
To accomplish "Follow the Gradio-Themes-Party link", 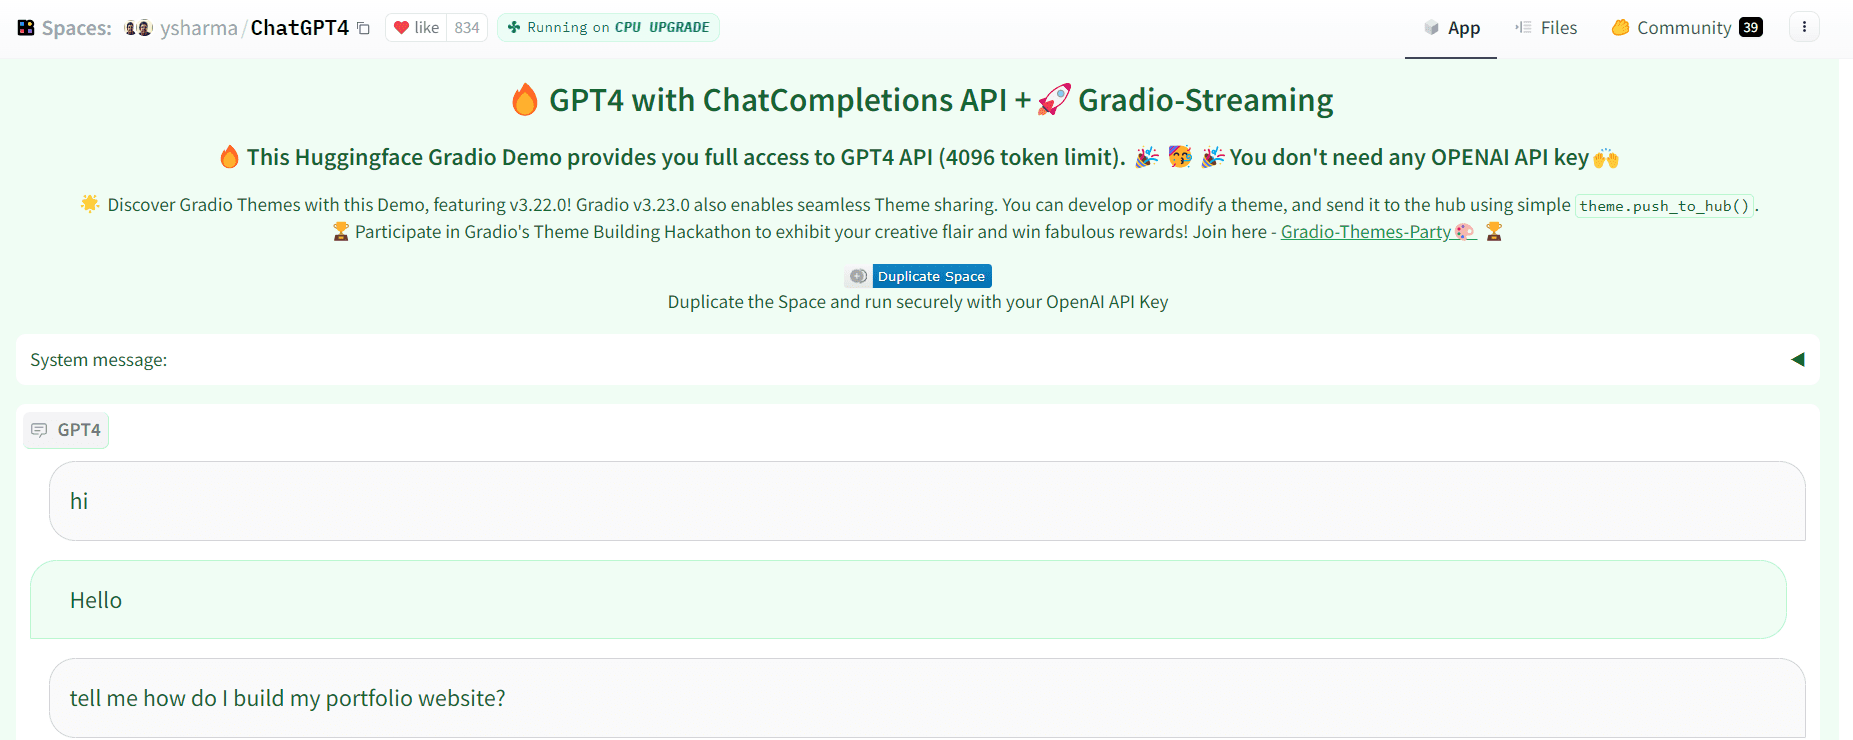I will click(1378, 232).
